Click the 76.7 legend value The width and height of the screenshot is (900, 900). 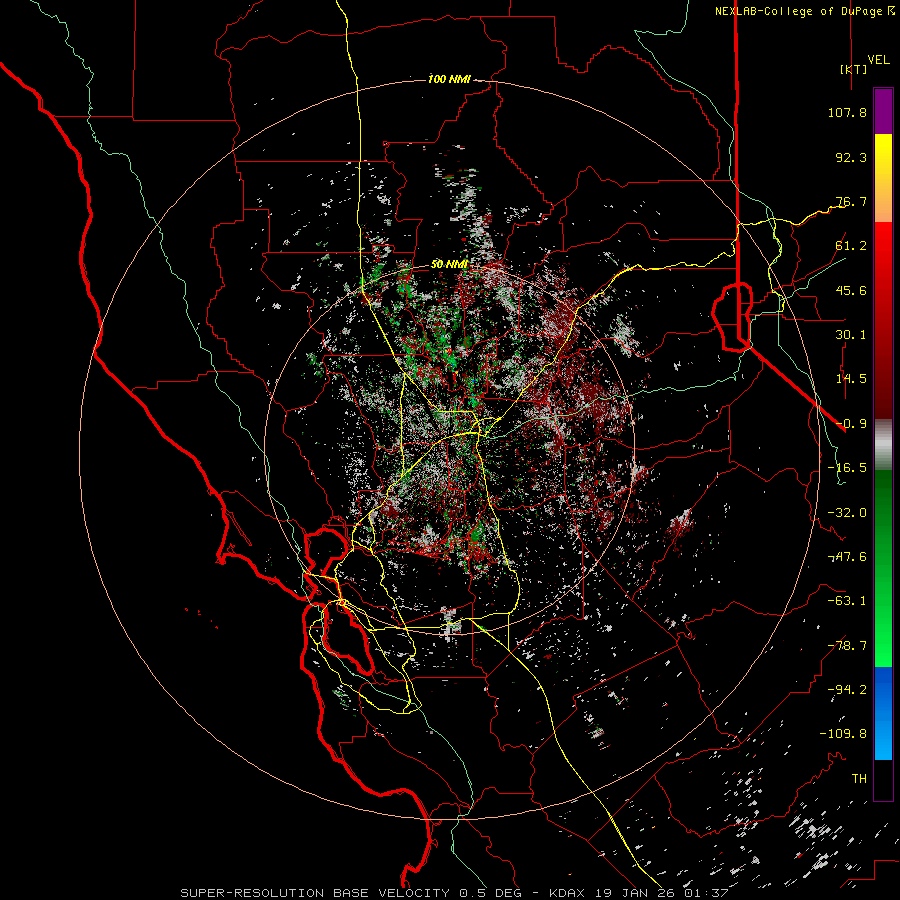851,201
